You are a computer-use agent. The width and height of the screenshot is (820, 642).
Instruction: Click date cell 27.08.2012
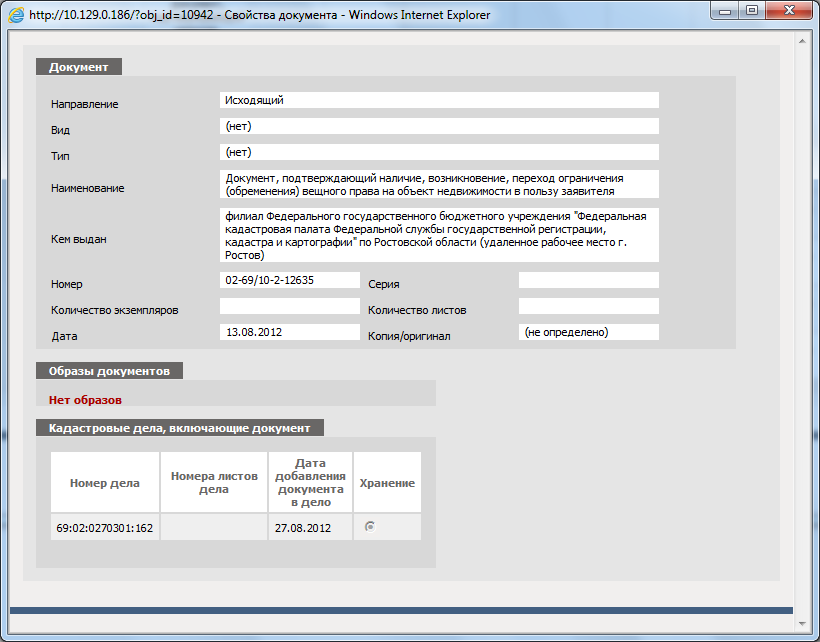coord(311,528)
